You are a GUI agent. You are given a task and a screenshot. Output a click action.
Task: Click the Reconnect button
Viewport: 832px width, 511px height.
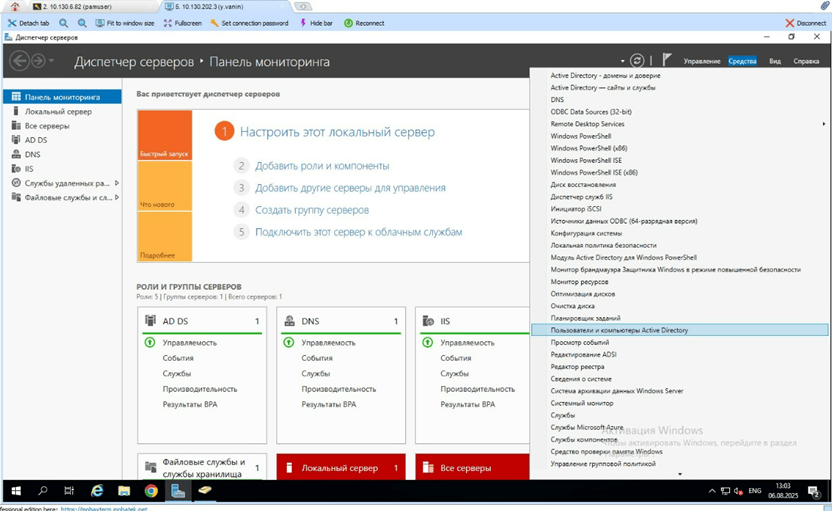(364, 23)
